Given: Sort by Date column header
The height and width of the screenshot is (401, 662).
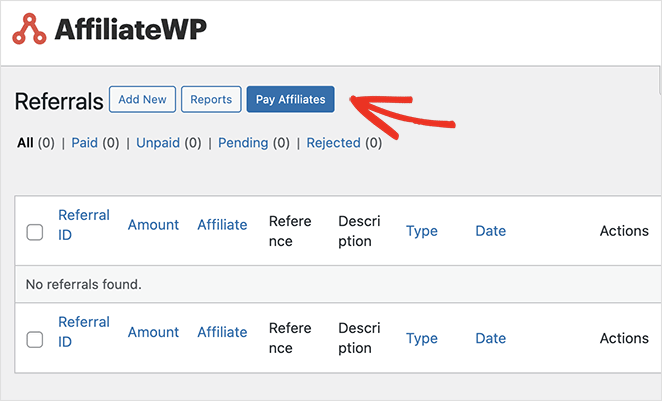Looking at the screenshot, I should (490, 231).
